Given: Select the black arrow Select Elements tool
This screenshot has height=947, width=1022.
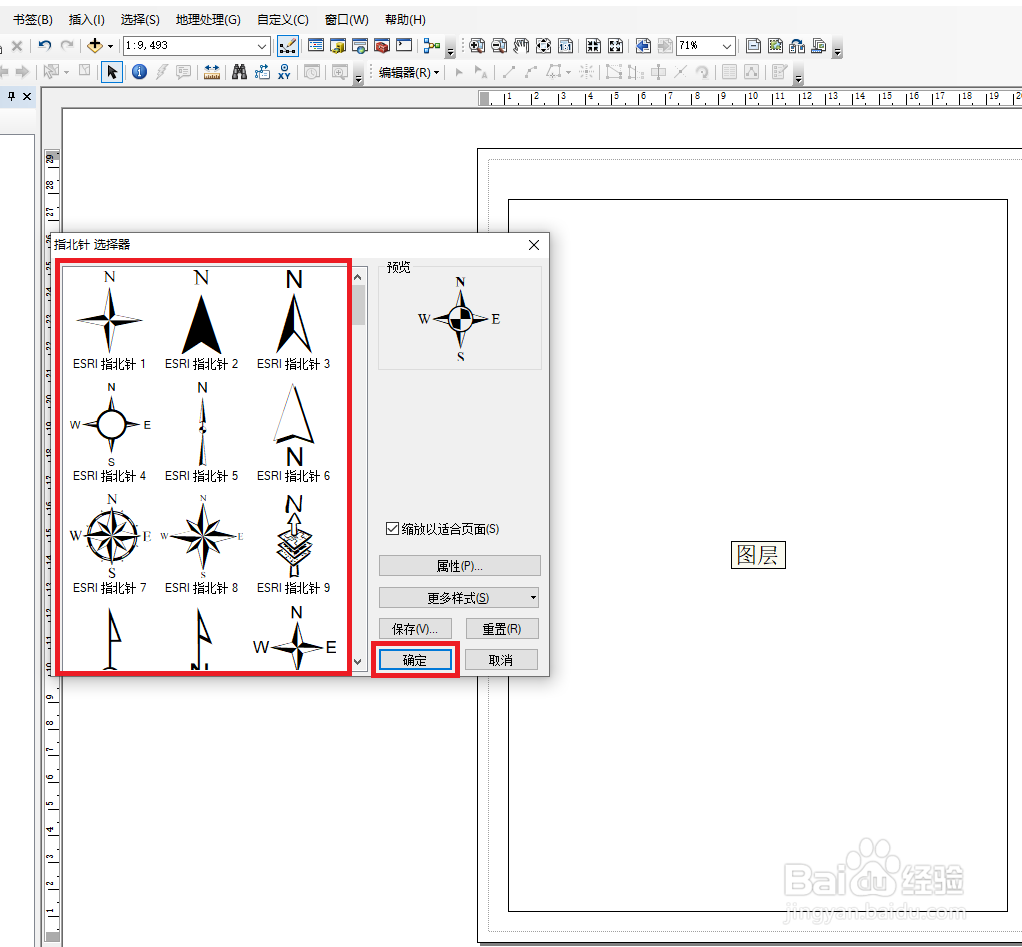Looking at the screenshot, I should [112, 72].
